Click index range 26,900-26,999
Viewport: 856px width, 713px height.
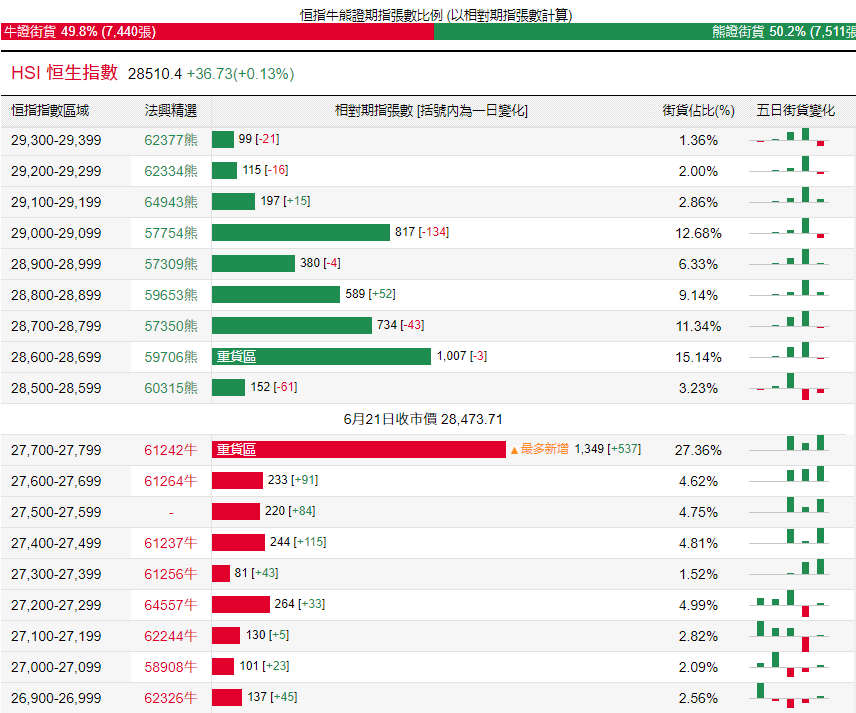click(x=56, y=698)
